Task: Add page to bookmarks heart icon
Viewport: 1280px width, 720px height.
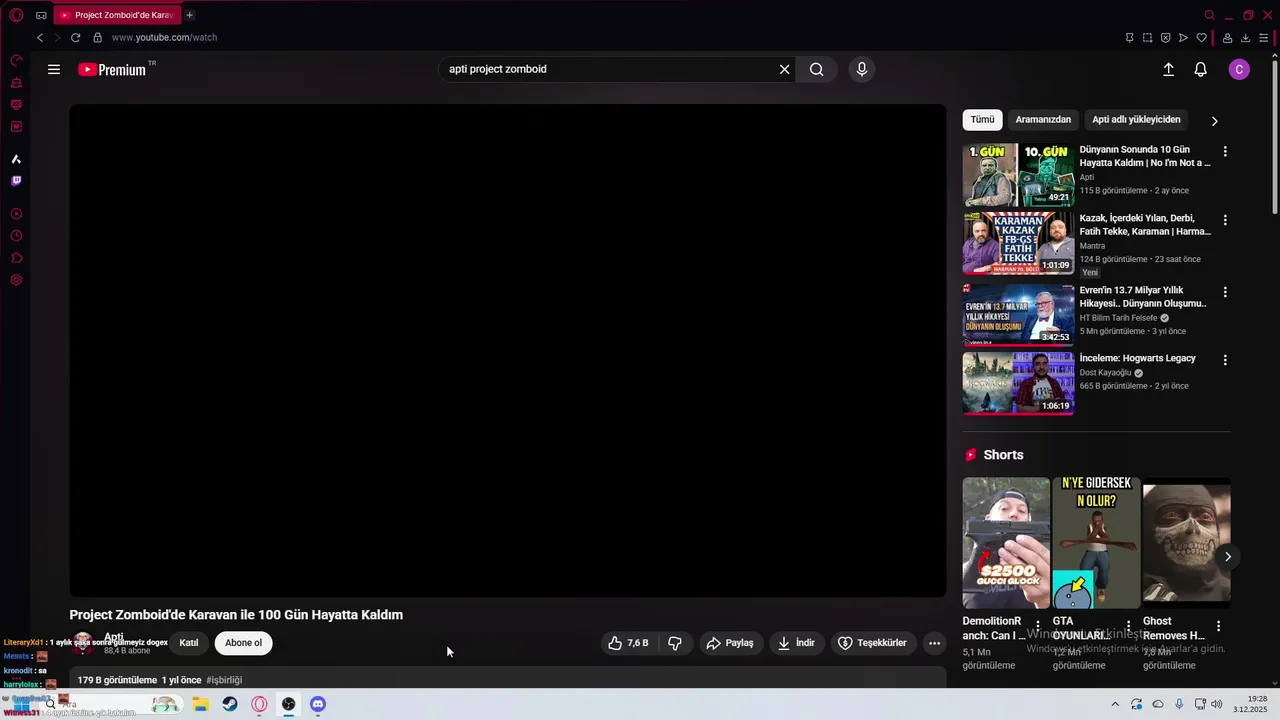Action: click(1201, 37)
